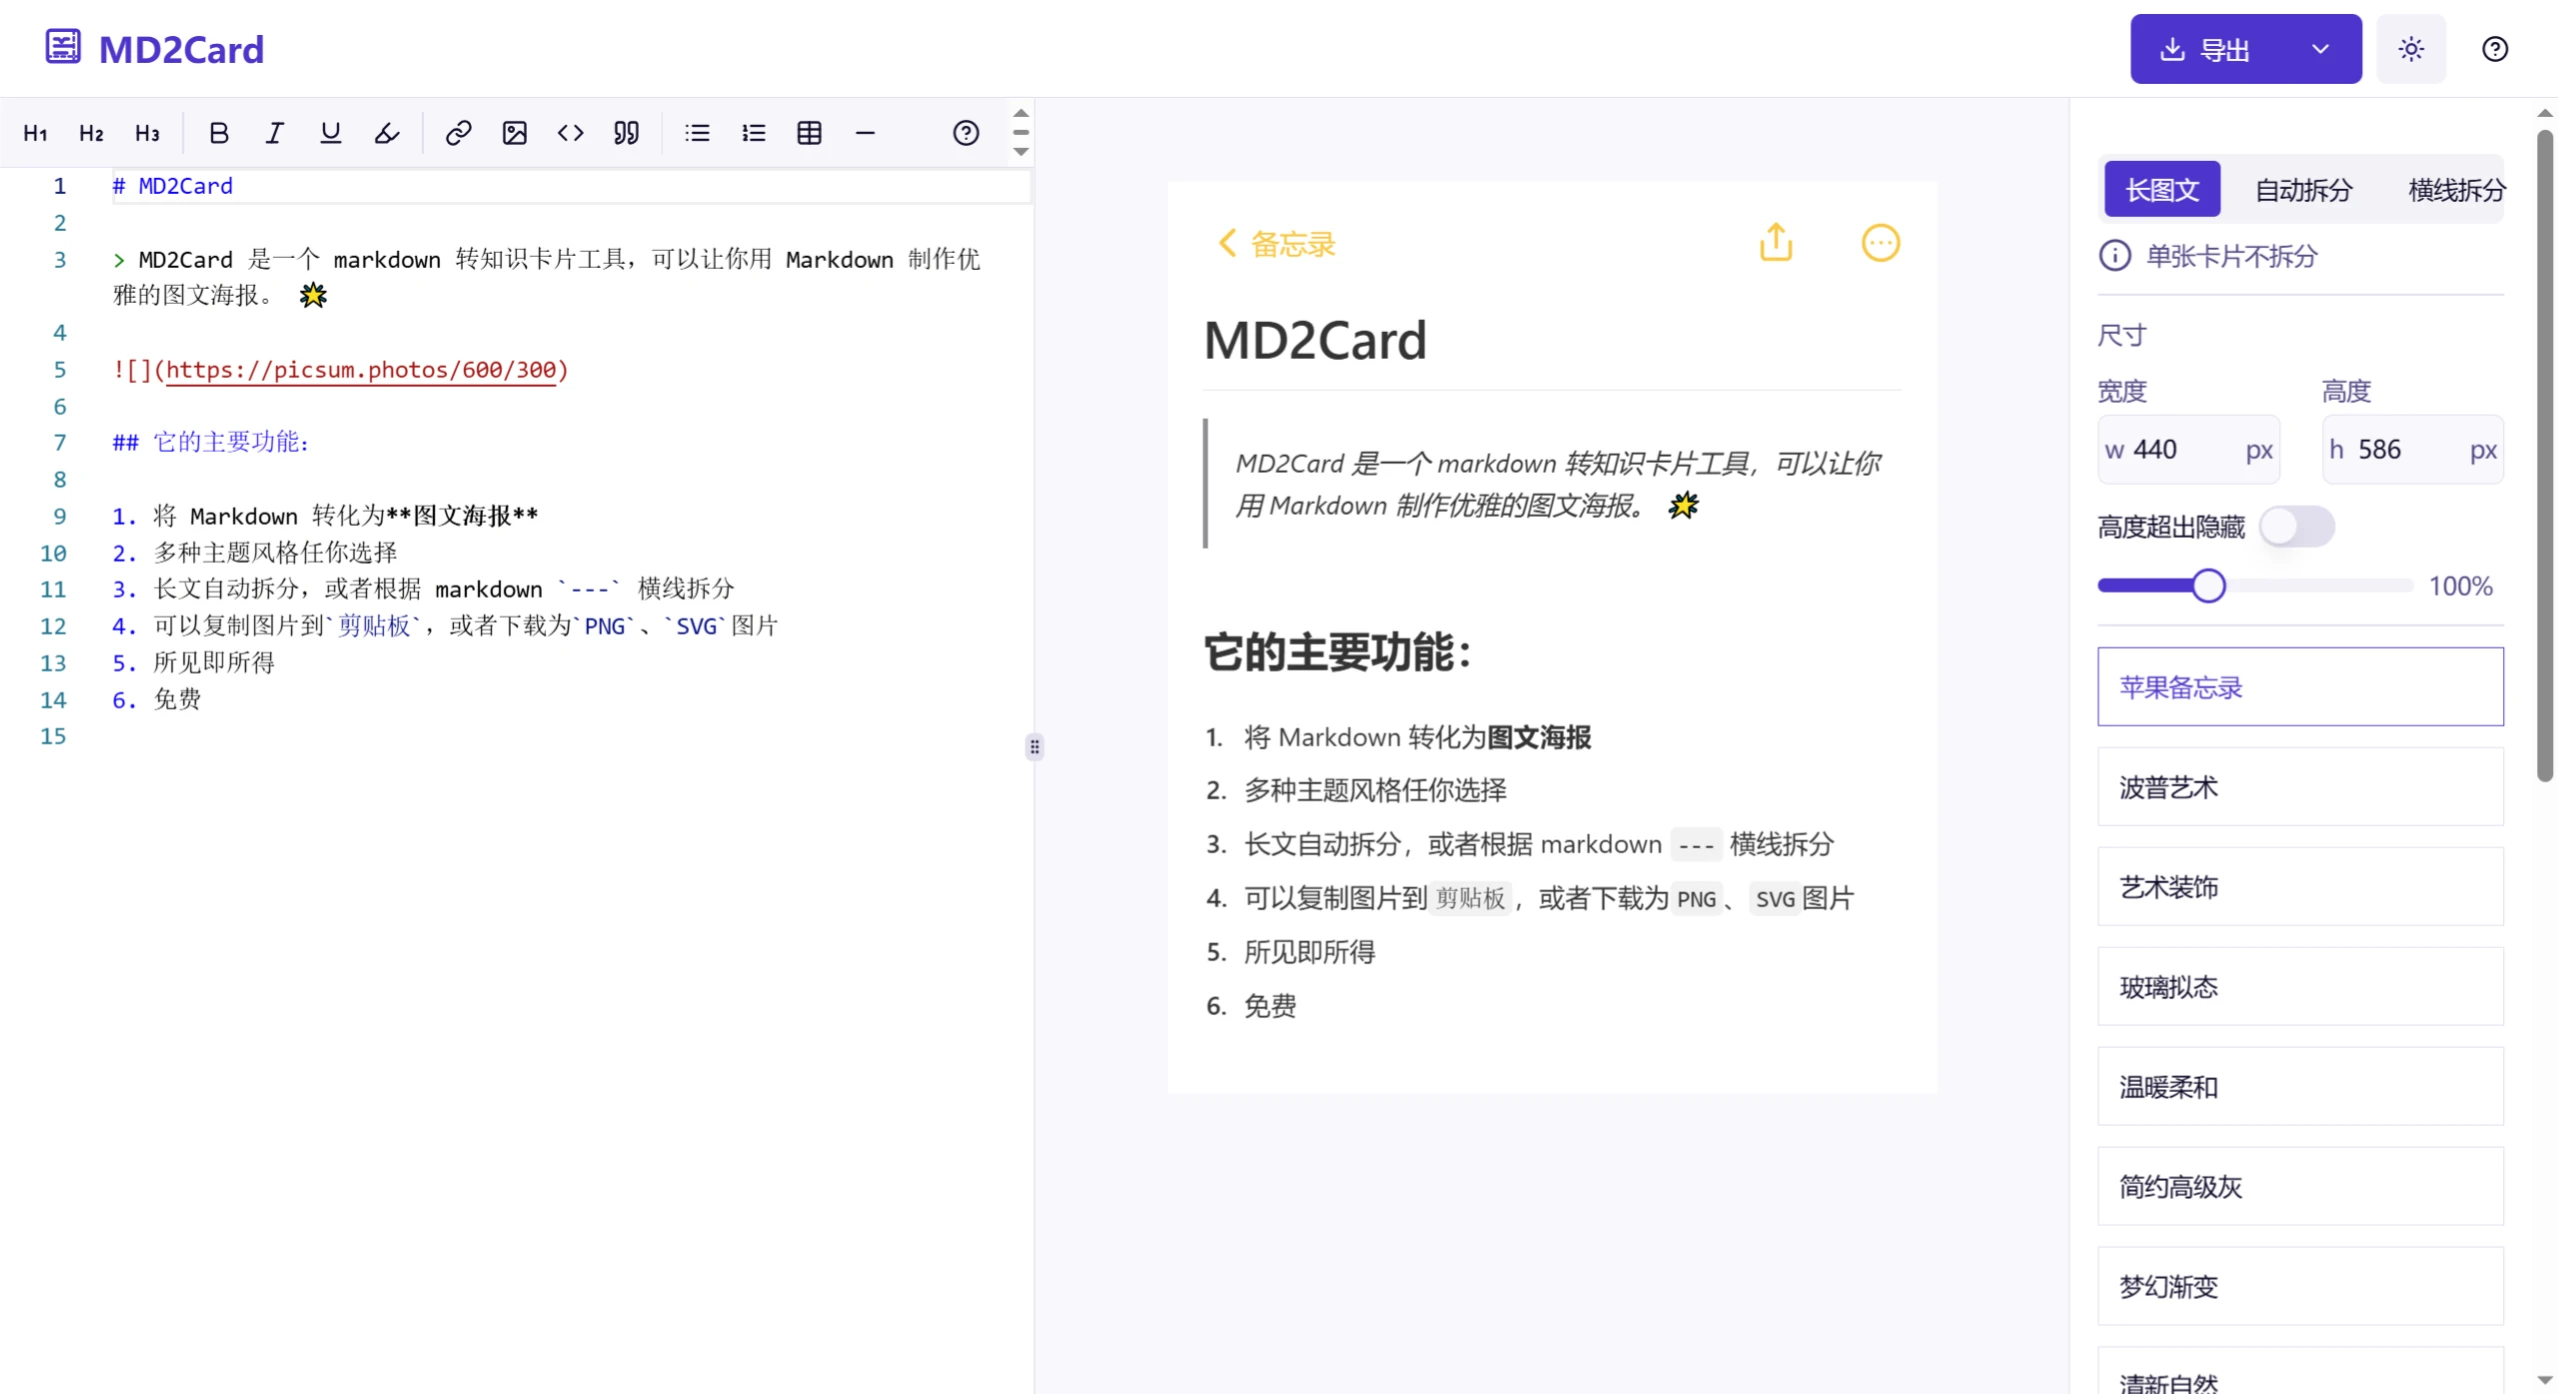
Task: Insert a link using the toolbar
Action: pyautogui.click(x=458, y=132)
